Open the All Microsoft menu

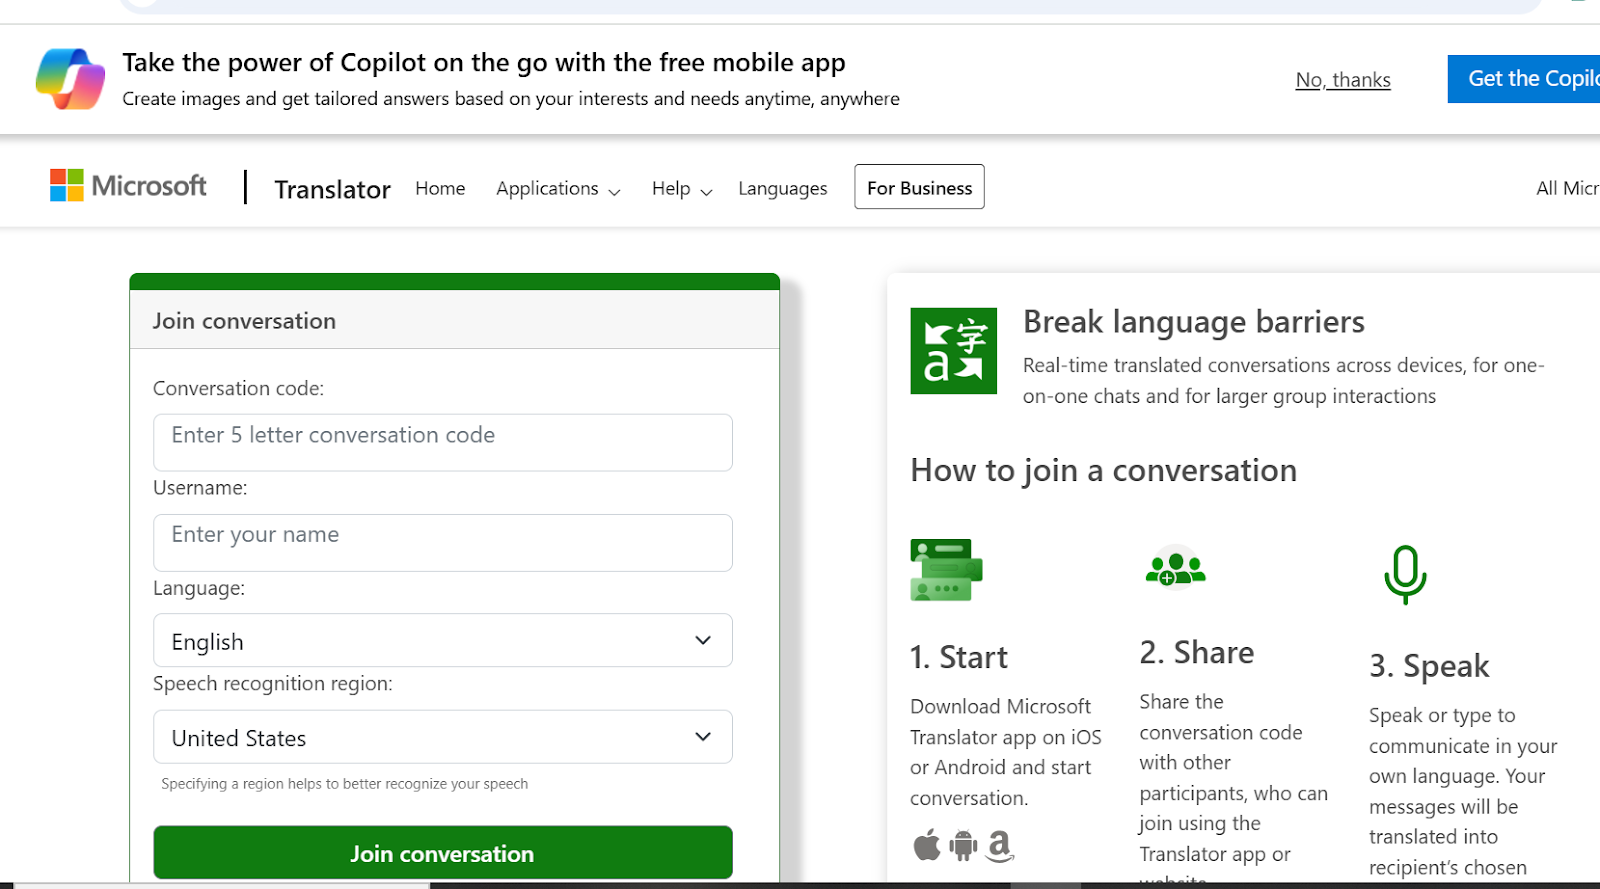coord(1567,188)
